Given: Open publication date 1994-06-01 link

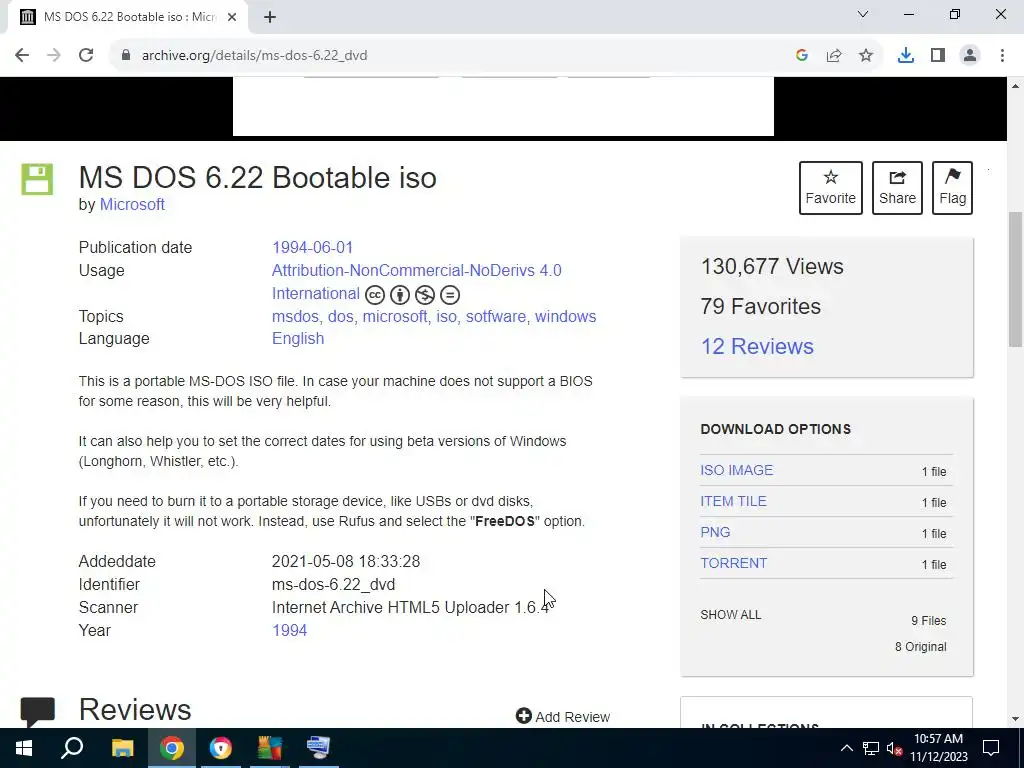Looking at the screenshot, I should click(x=312, y=248).
